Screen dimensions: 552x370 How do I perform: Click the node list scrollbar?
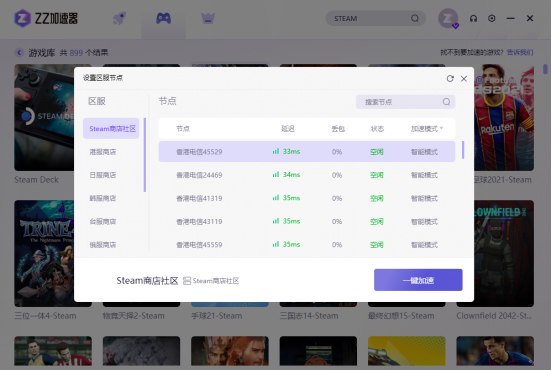coord(463,150)
